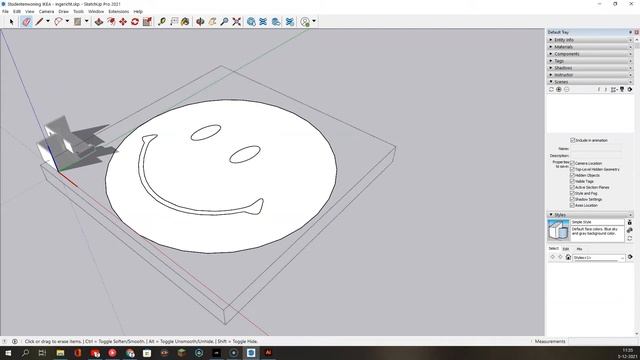Open the File menu
The width and height of the screenshot is (640, 360).
point(5,11)
